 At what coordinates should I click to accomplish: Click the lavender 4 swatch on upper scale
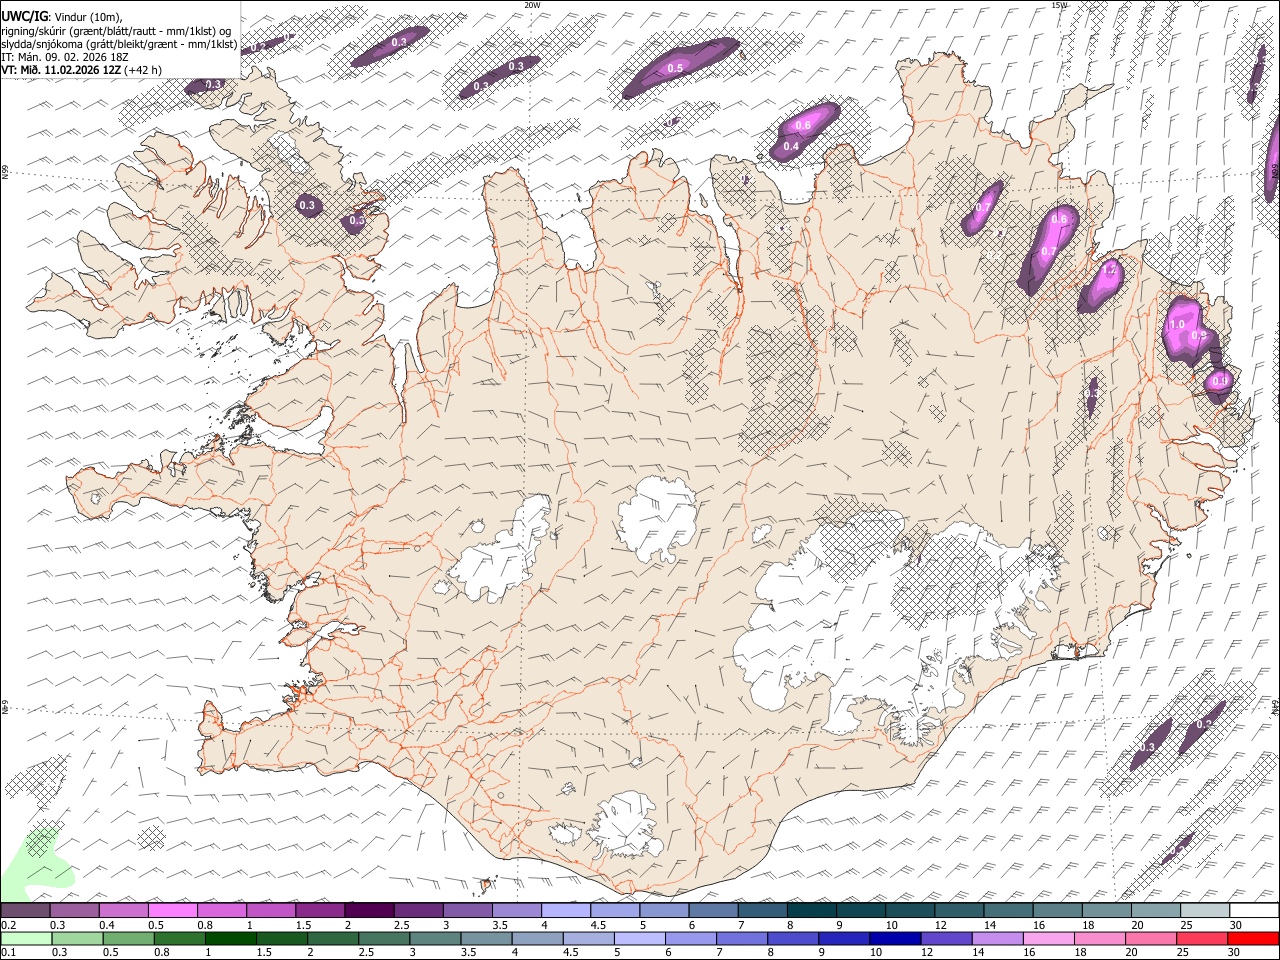click(x=565, y=910)
